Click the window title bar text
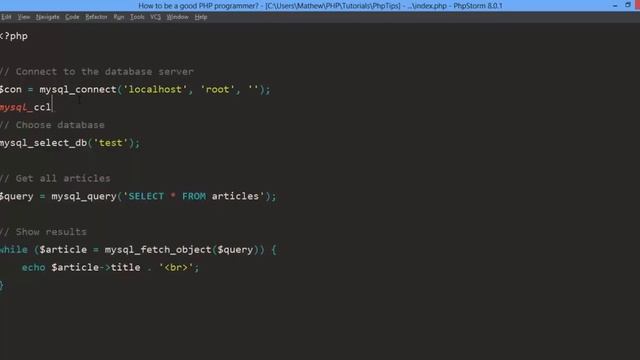640x360 pixels. [x=320, y=6]
